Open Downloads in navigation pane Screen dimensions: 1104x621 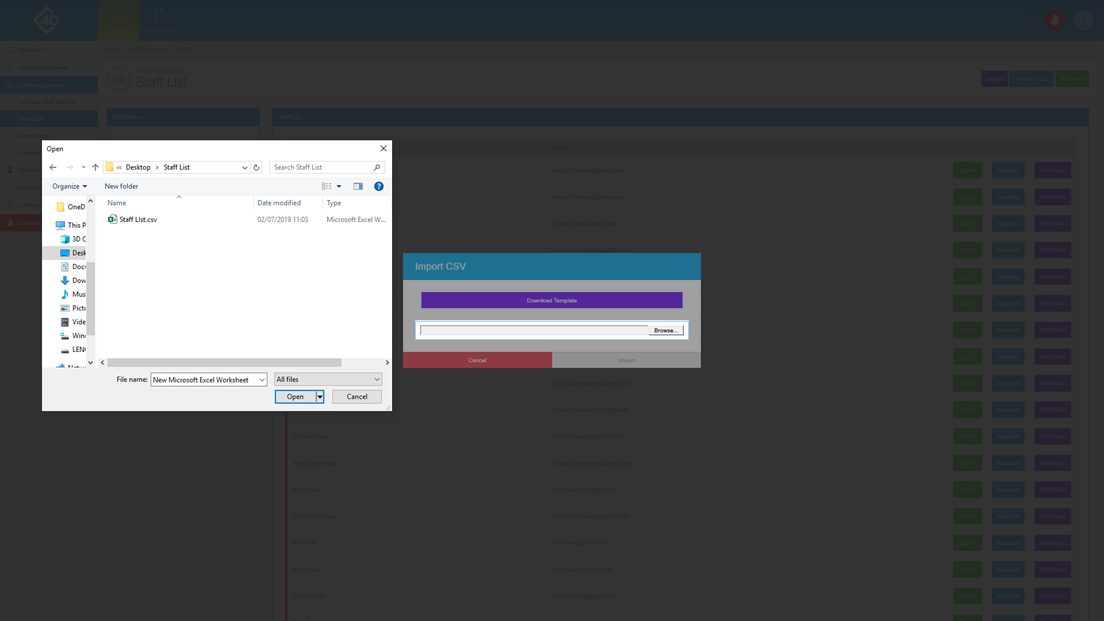click(x=73, y=280)
